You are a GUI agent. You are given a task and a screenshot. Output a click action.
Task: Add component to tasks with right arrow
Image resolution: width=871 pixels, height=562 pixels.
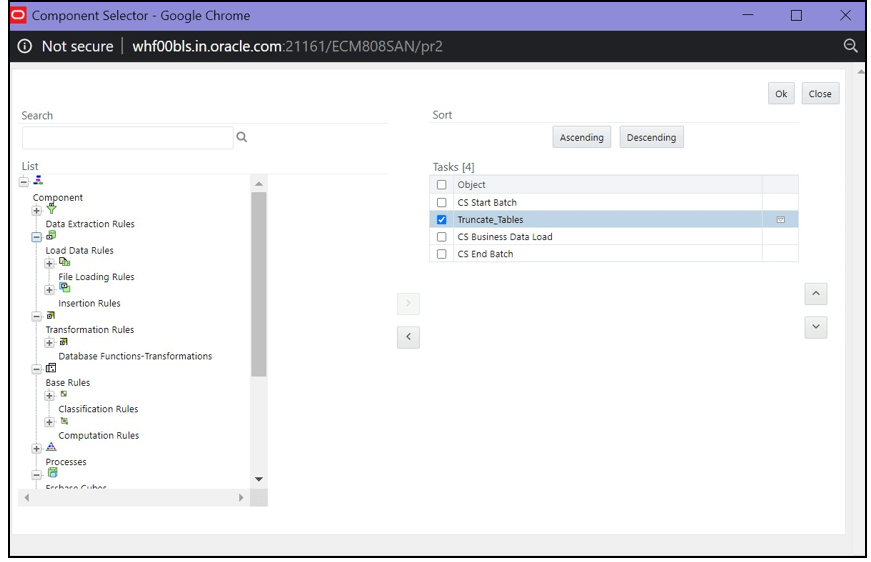tap(408, 303)
